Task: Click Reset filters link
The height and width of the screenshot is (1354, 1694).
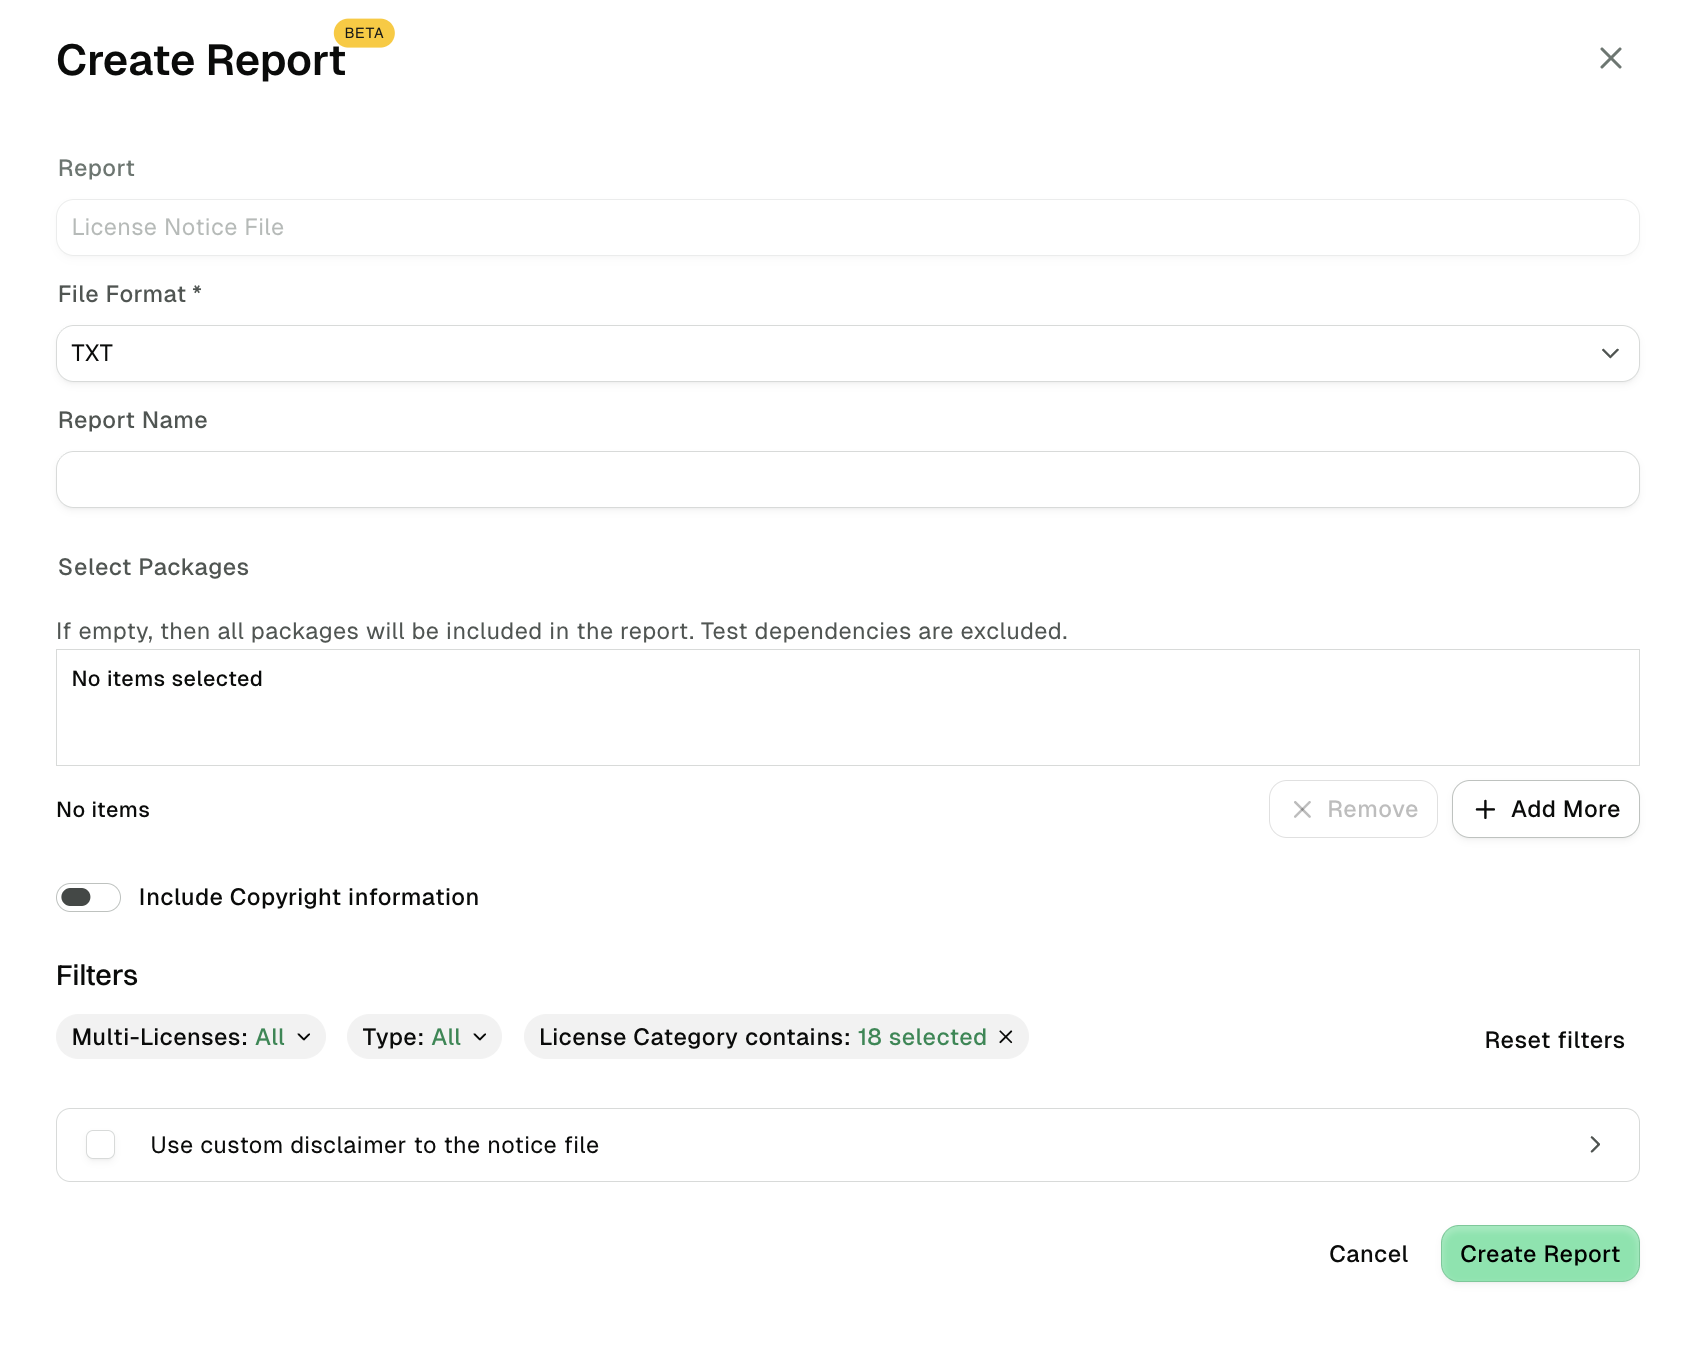Action: (x=1554, y=1040)
